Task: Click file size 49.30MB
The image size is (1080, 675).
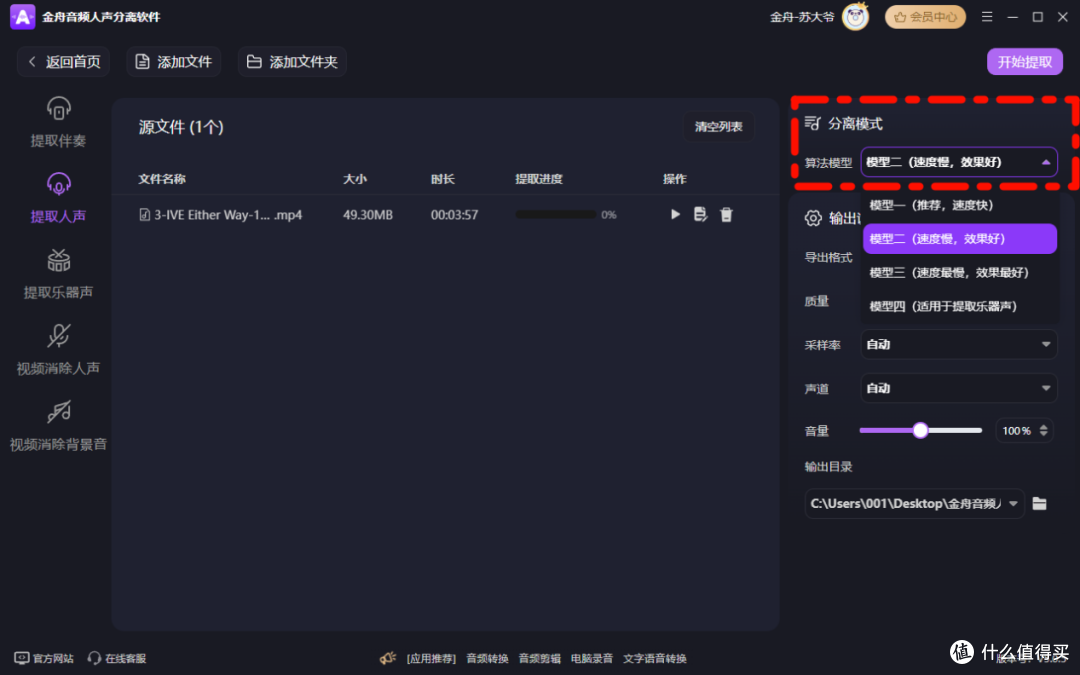Action: pyautogui.click(x=368, y=215)
